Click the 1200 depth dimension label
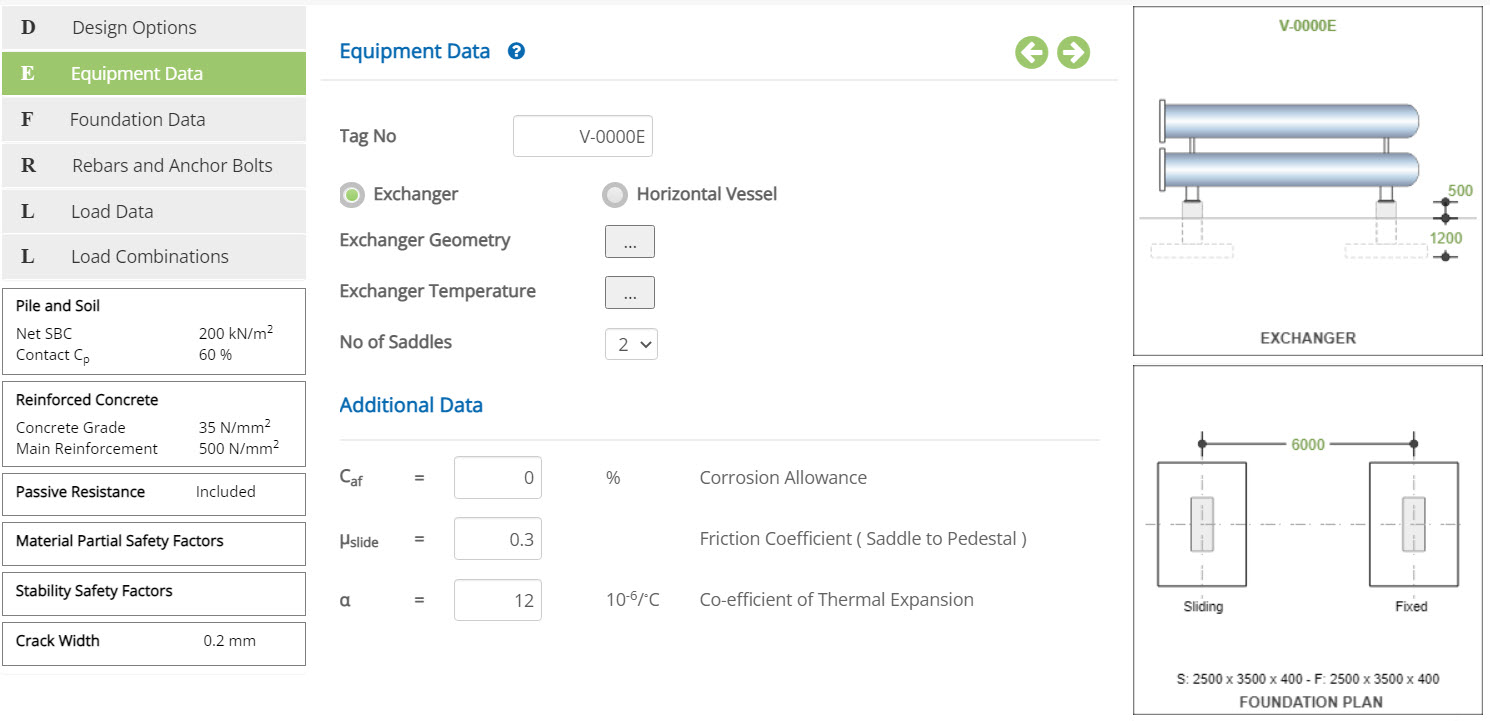 tap(1445, 238)
